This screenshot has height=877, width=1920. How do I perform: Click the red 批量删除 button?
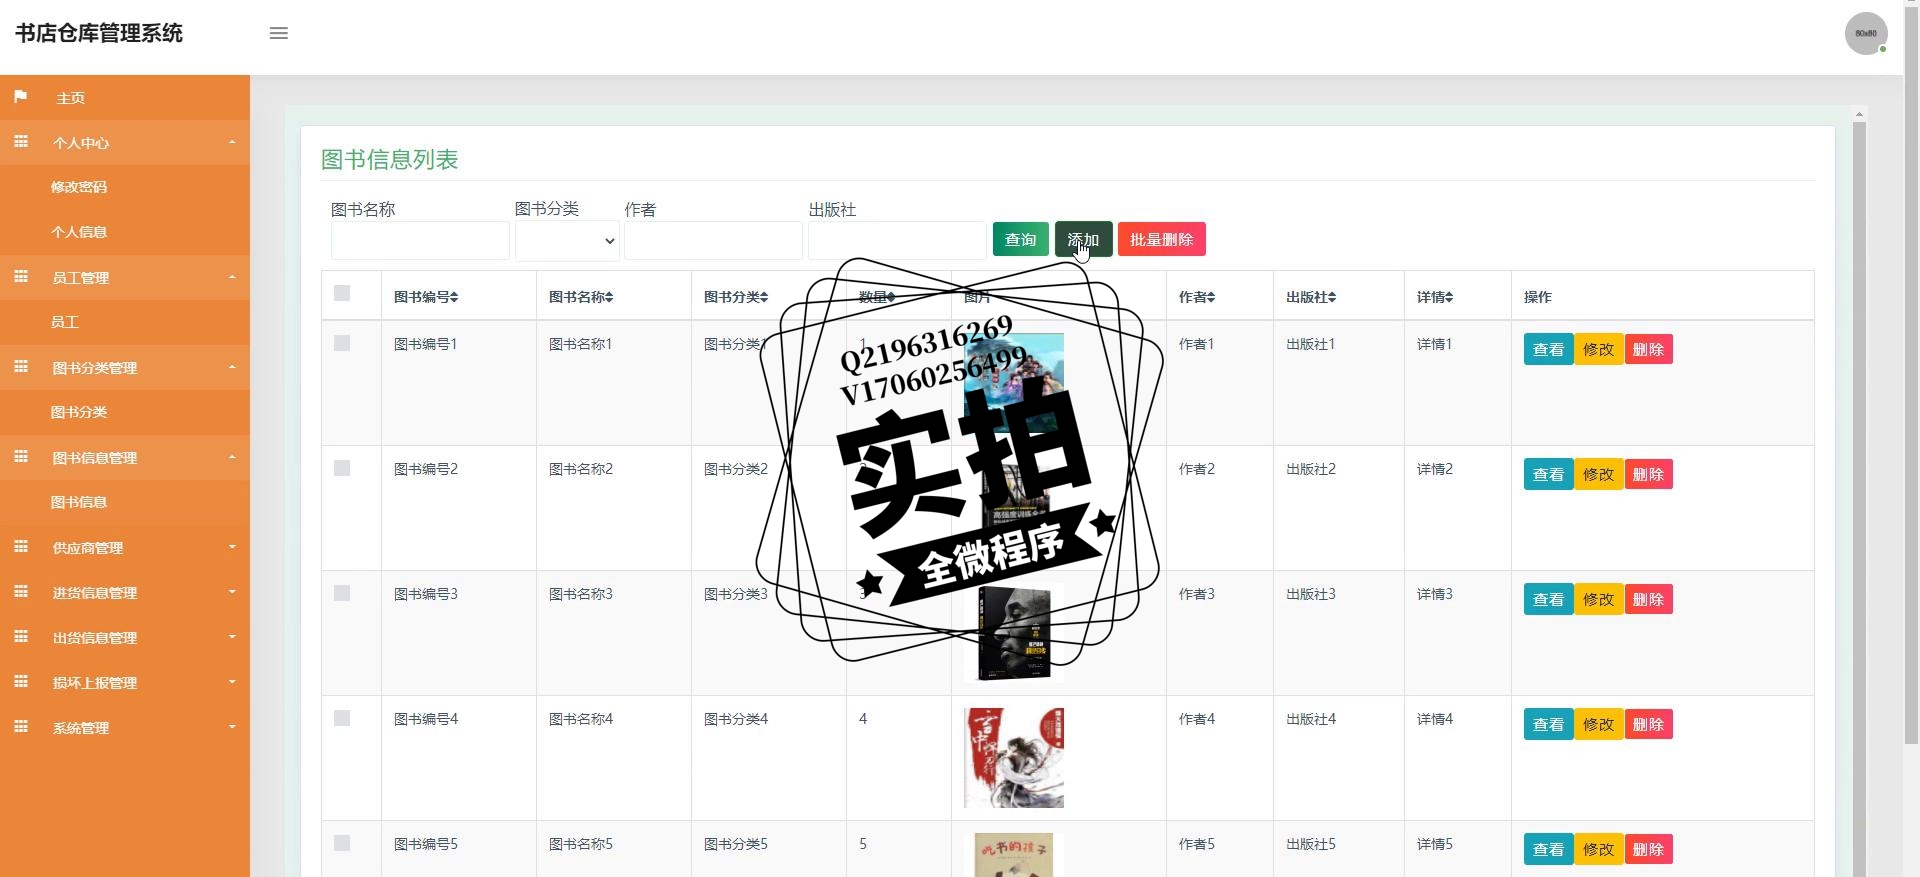(1161, 239)
